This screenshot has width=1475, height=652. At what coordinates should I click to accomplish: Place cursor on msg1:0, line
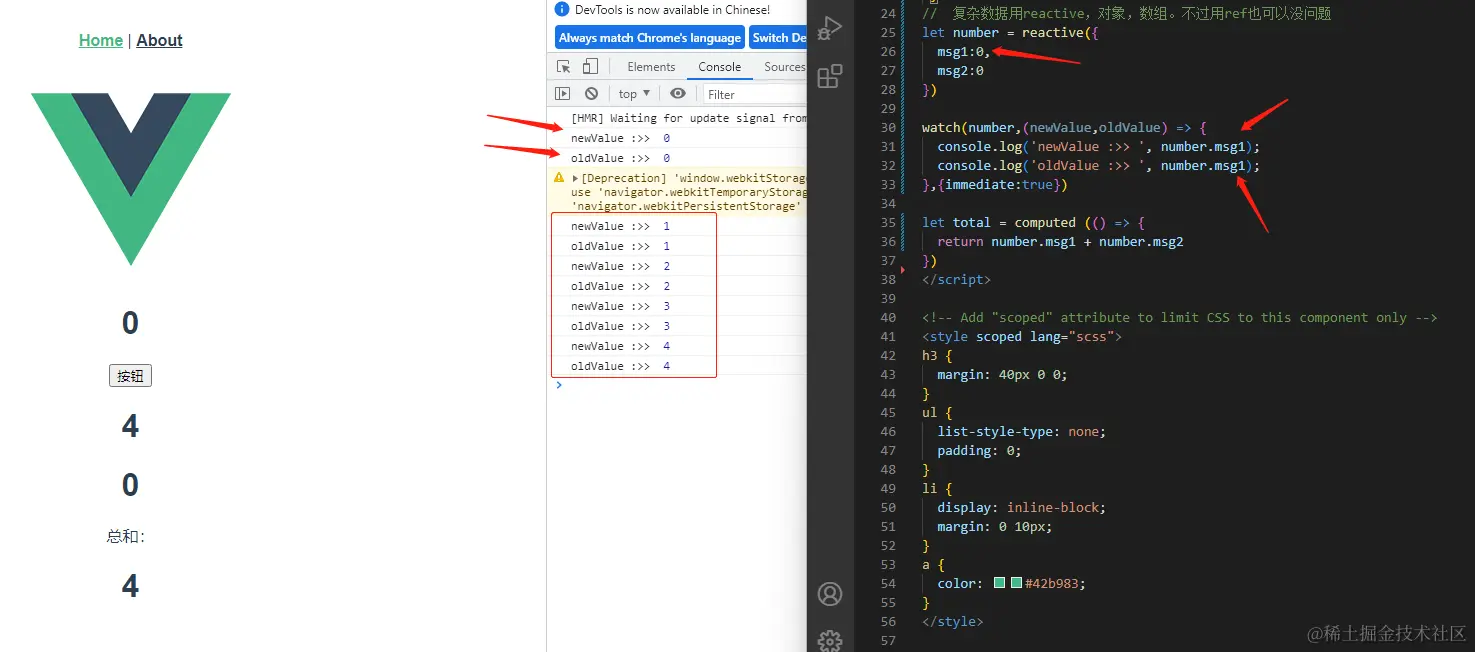pyautogui.click(x=963, y=52)
